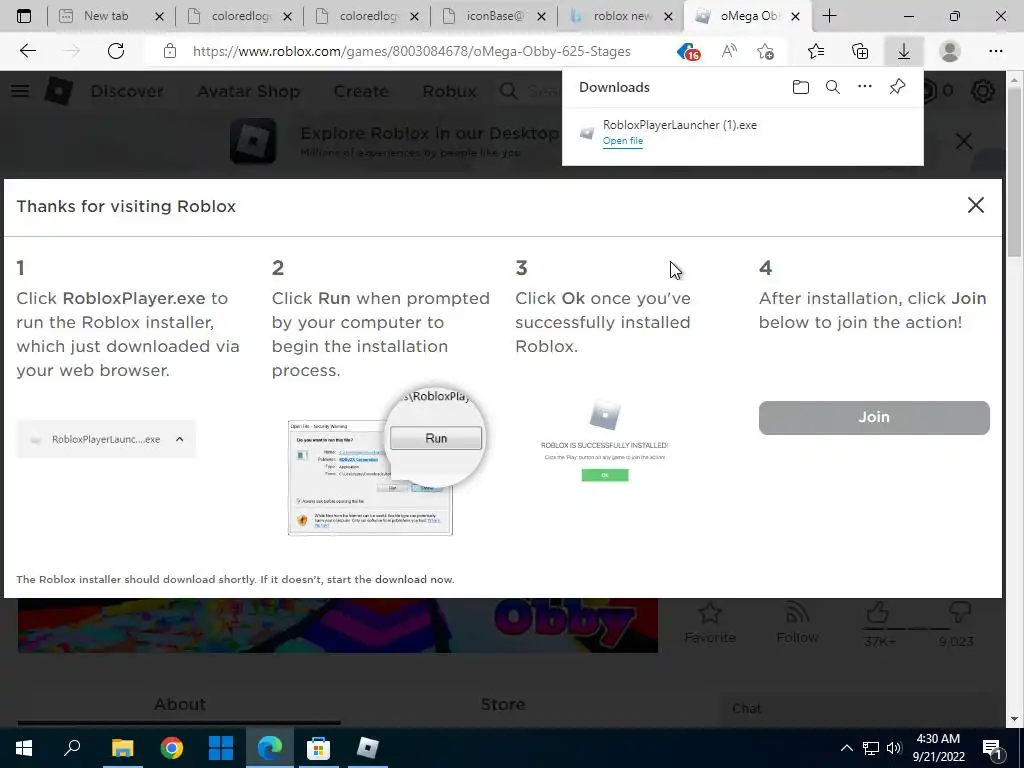Switch to the iconBase tab
The width and height of the screenshot is (1024, 768).
tap(496, 16)
